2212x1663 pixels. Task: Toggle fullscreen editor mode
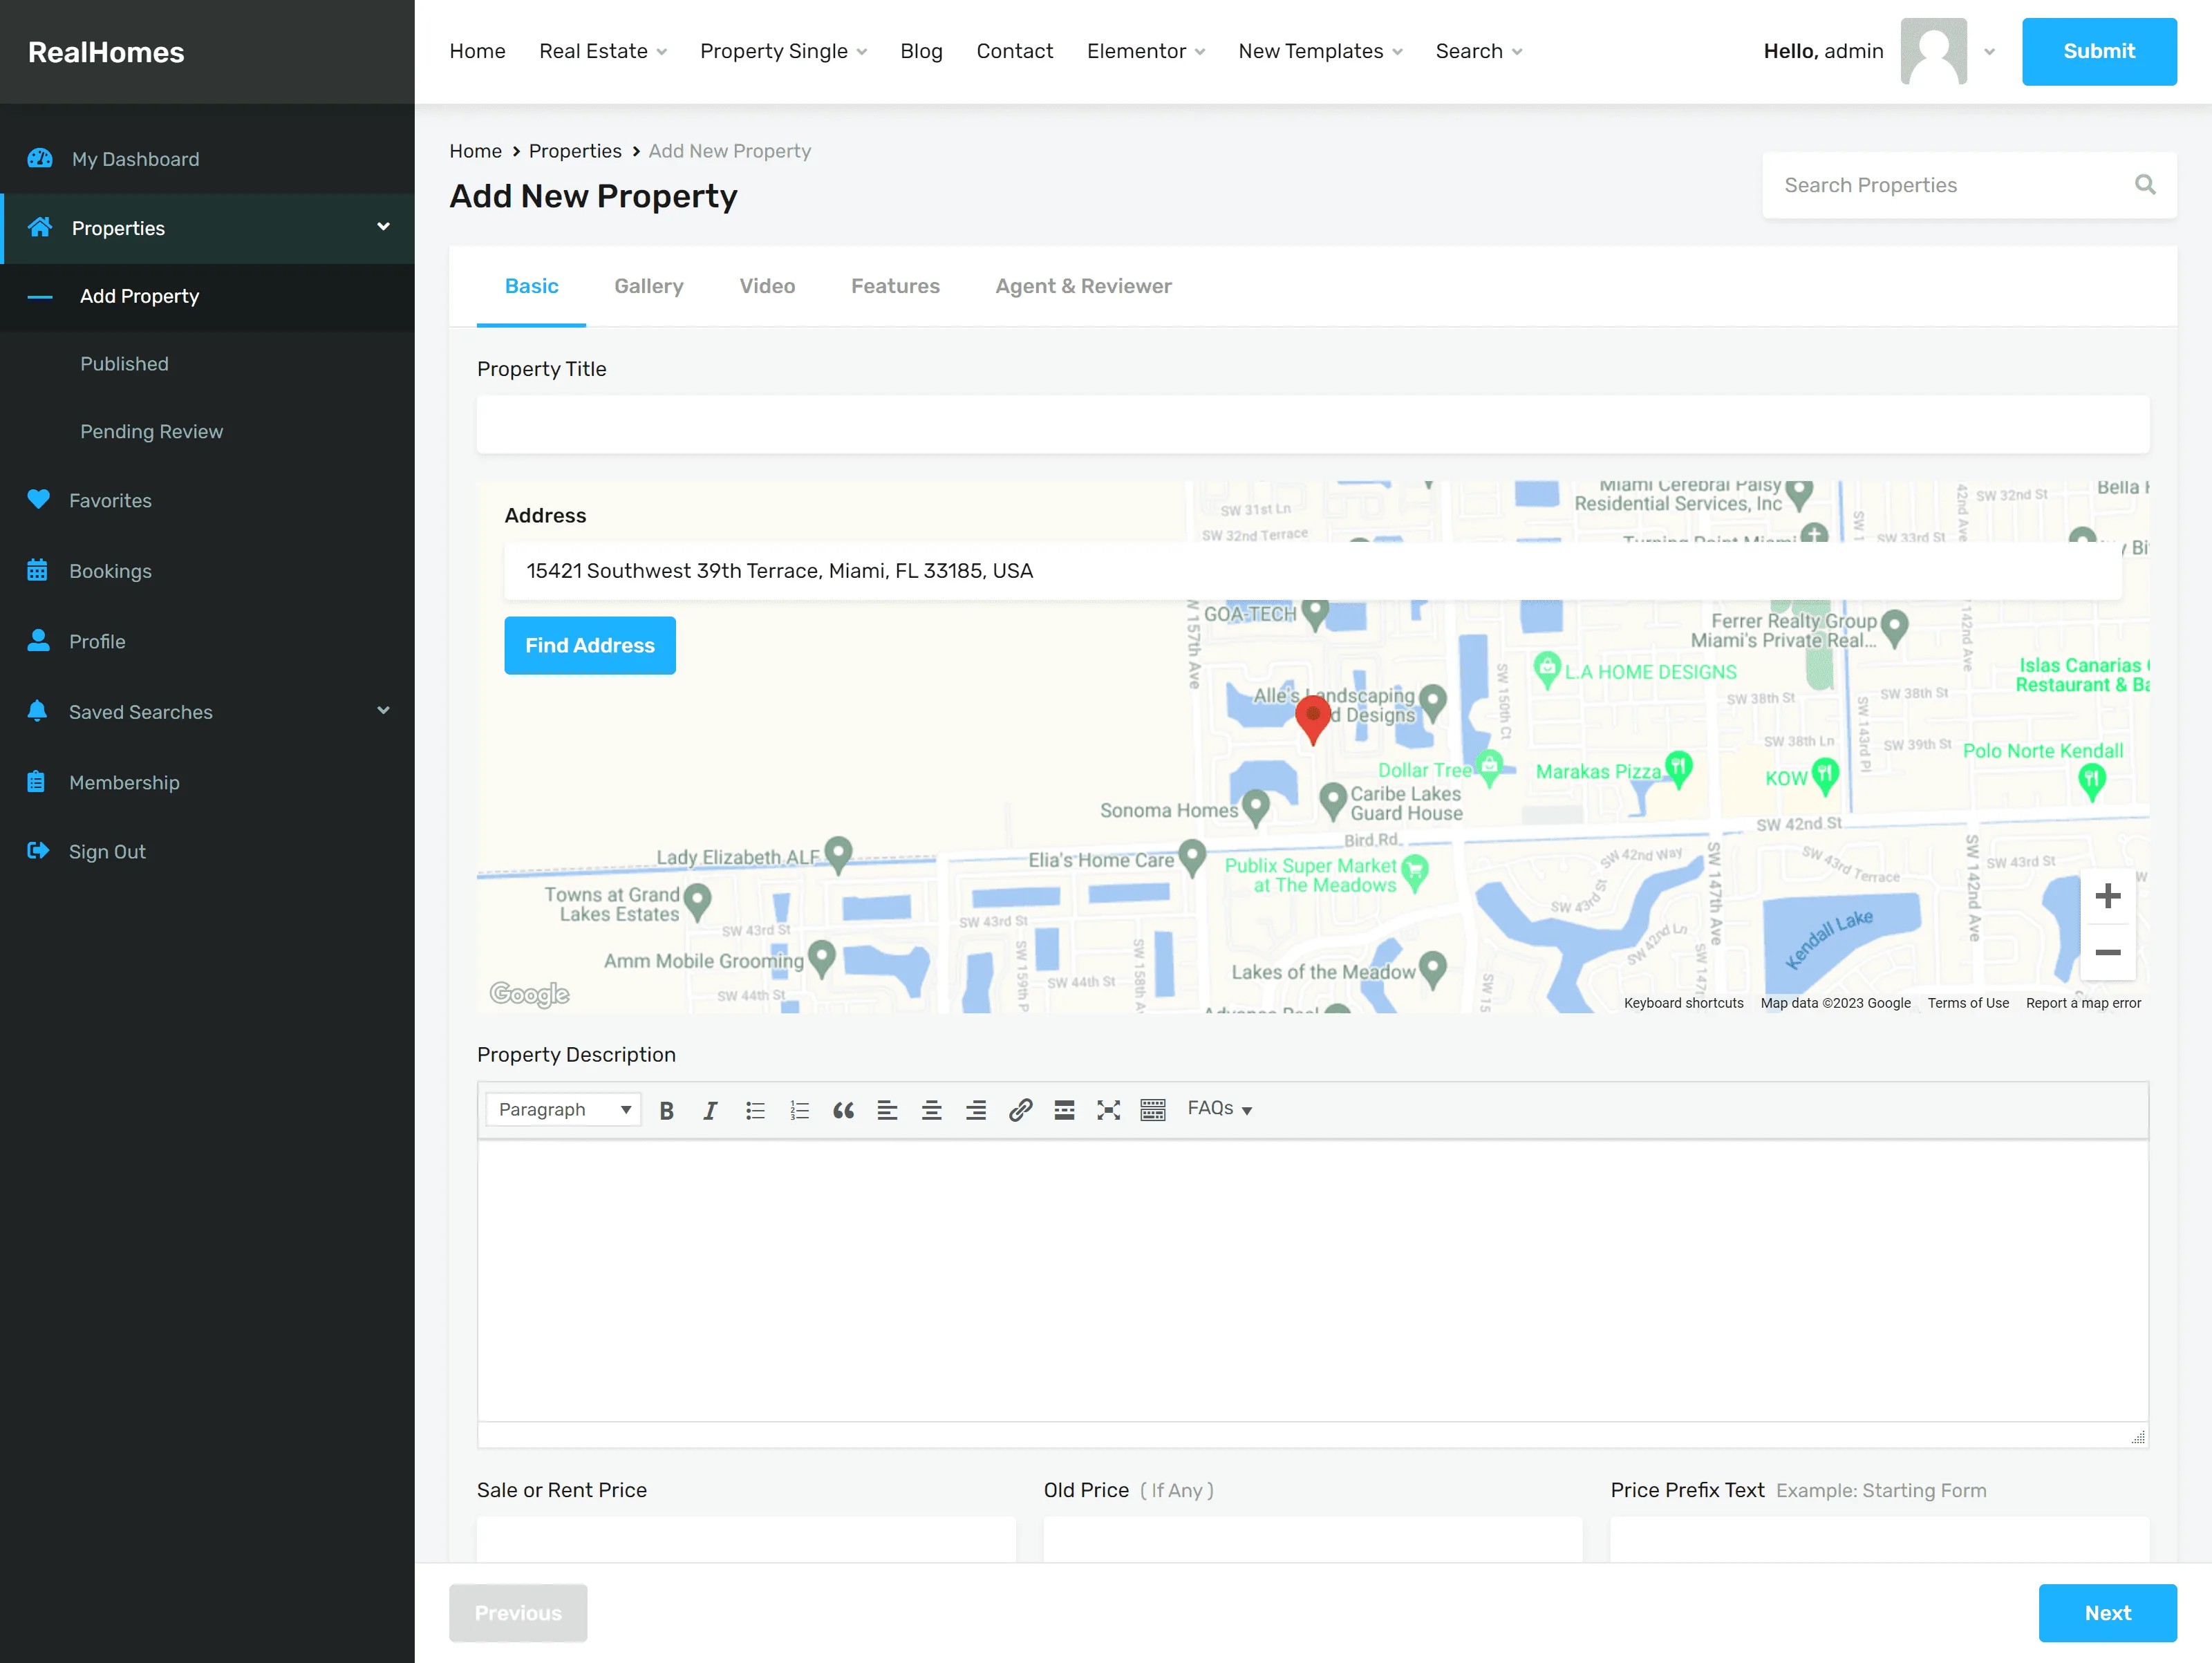click(x=1108, y=1110)
